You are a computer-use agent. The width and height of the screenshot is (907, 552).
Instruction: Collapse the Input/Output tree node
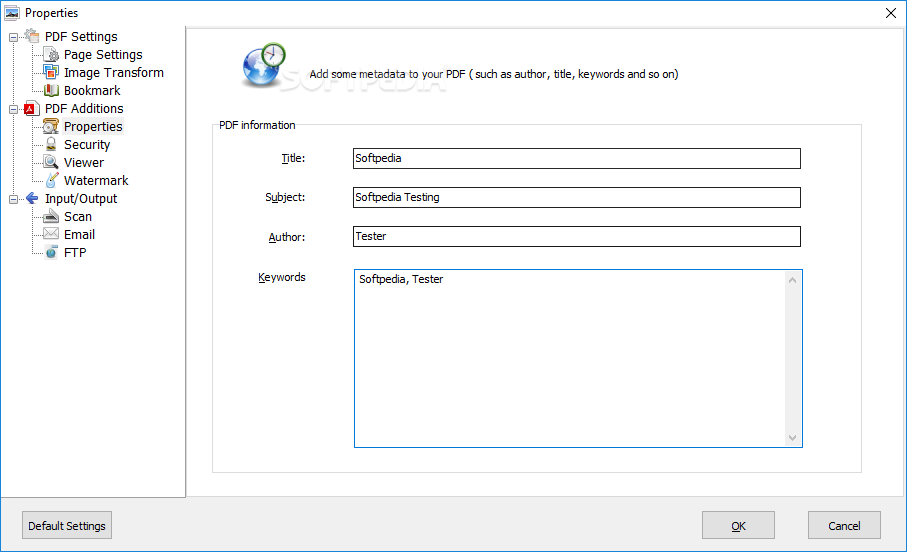[x=13, y=200]
